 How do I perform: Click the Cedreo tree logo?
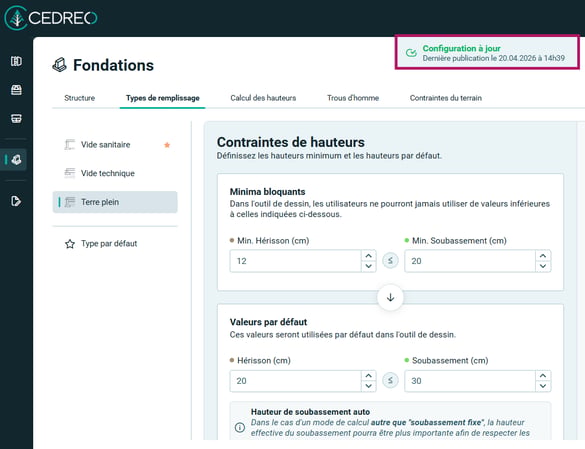(x=16, y=18)
